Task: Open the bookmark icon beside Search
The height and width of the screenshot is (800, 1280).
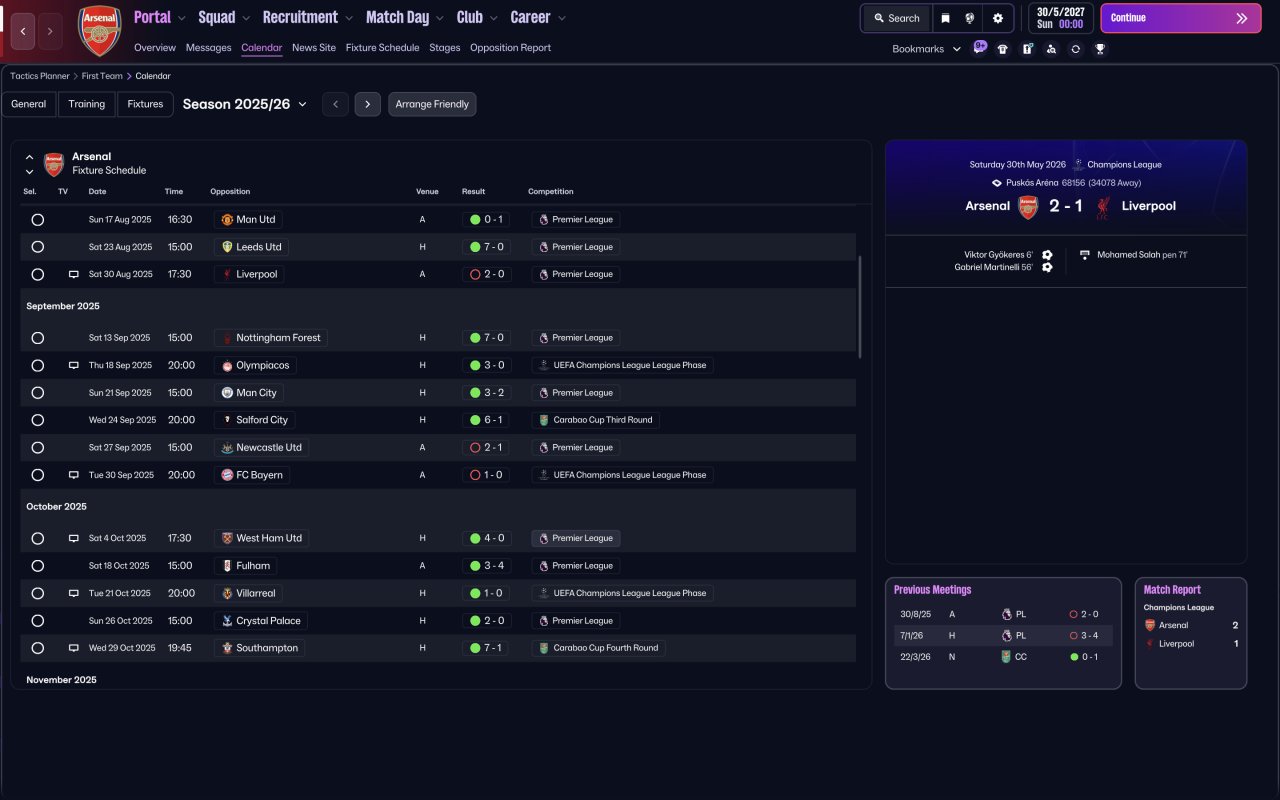Action: tap(945, 18)
